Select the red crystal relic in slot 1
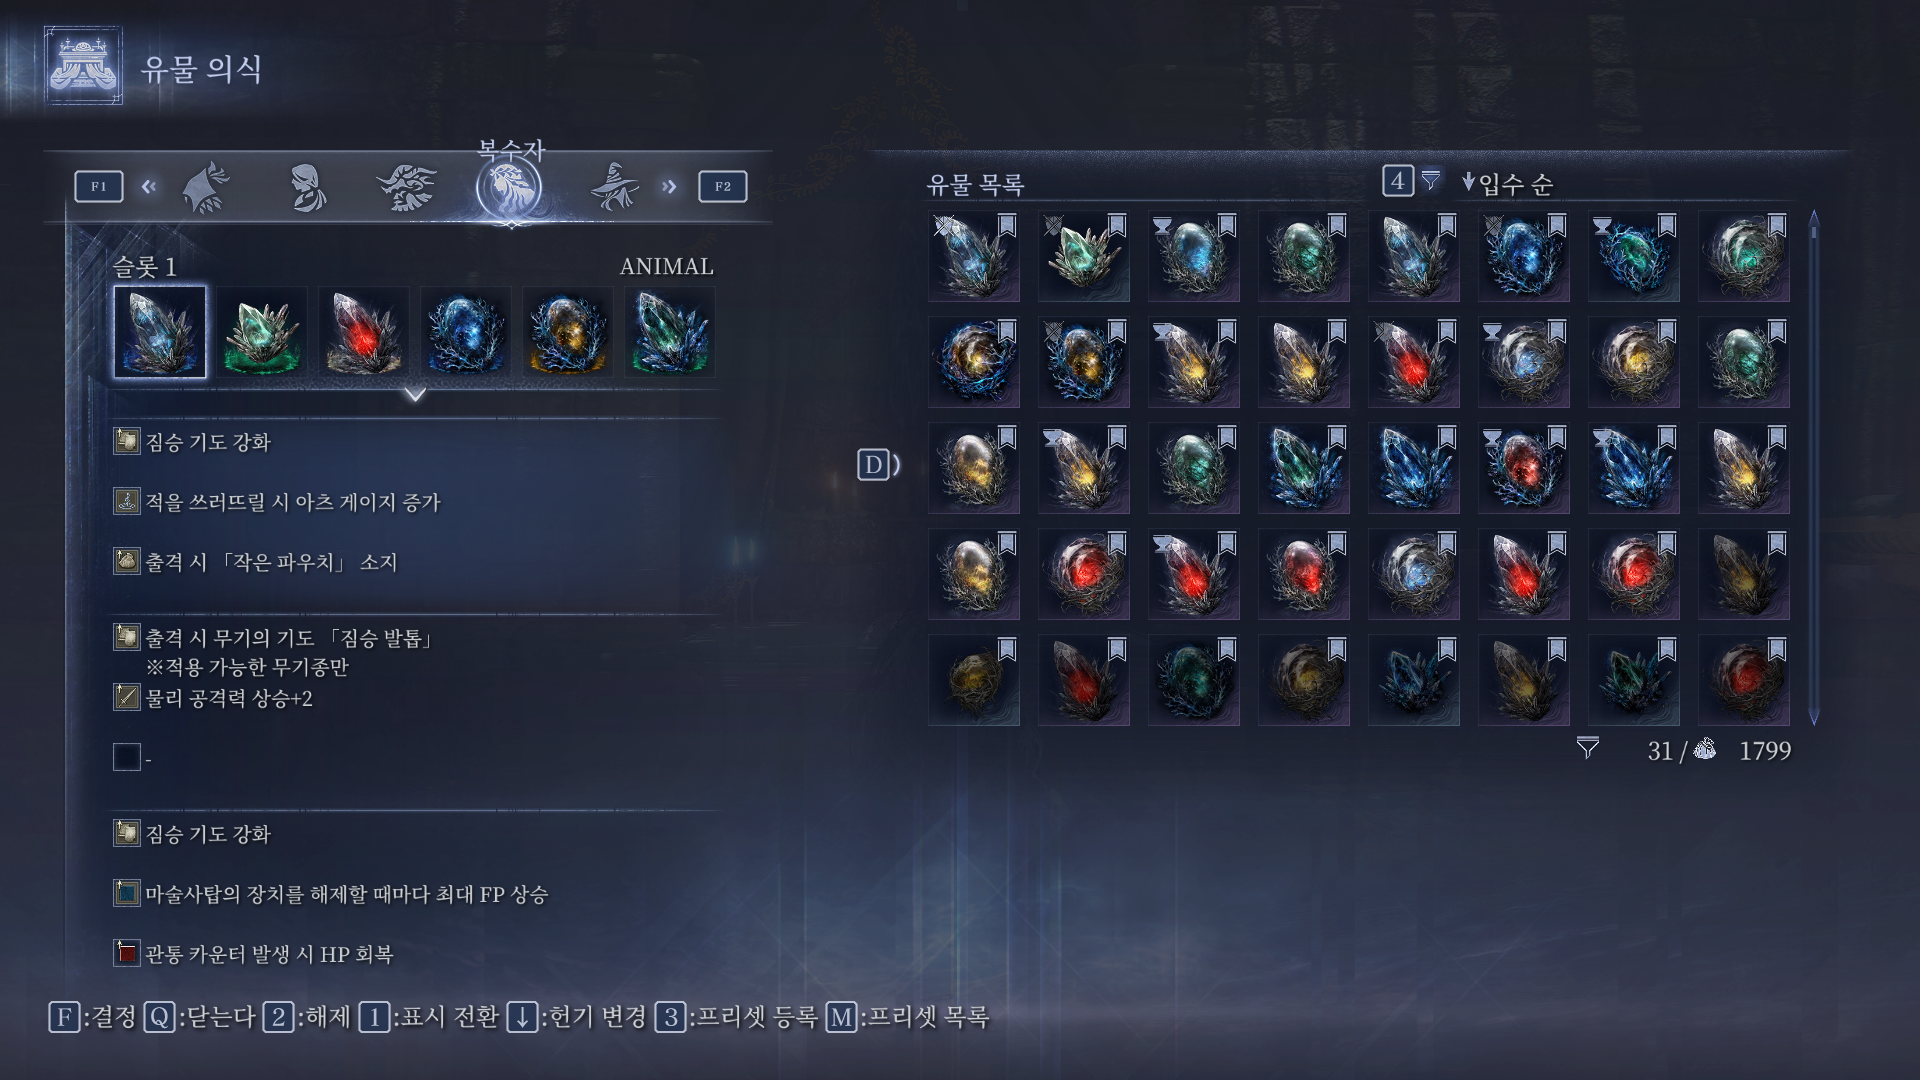 (x=364, y=332)
